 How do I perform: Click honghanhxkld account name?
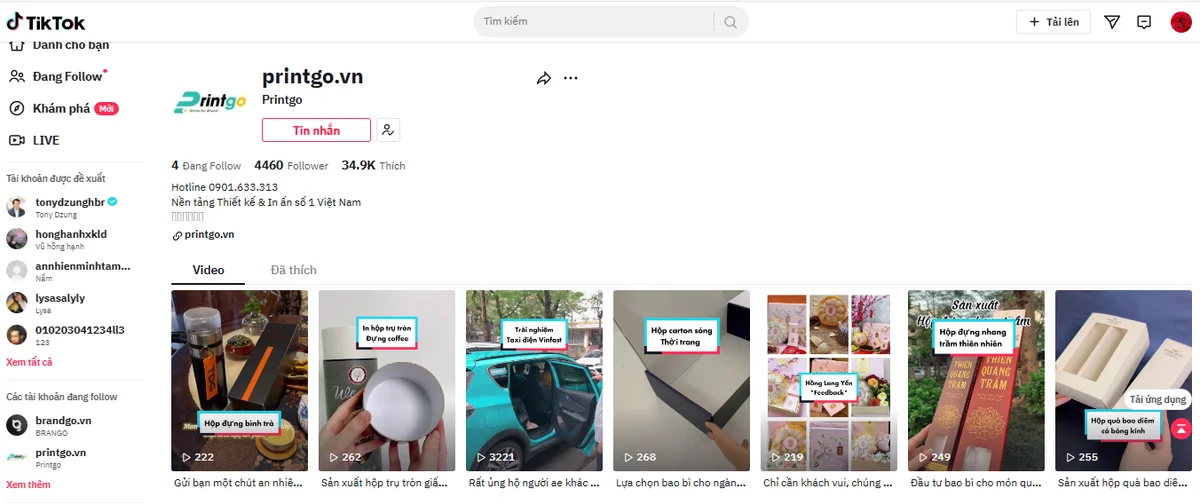[x=71, y=234]
